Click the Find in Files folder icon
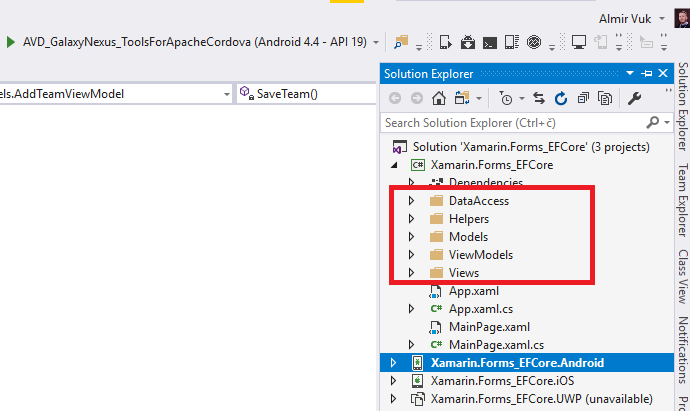The width and height of the screenshot is (690, 411). pyautogui.click(x=401, y=42)
